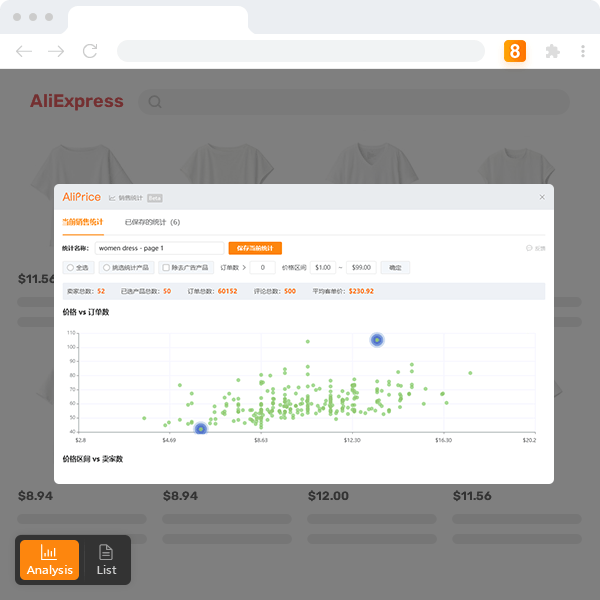Toggle the exclude ad products checkbox
This screenshot has width=600, height=600.
166,267
